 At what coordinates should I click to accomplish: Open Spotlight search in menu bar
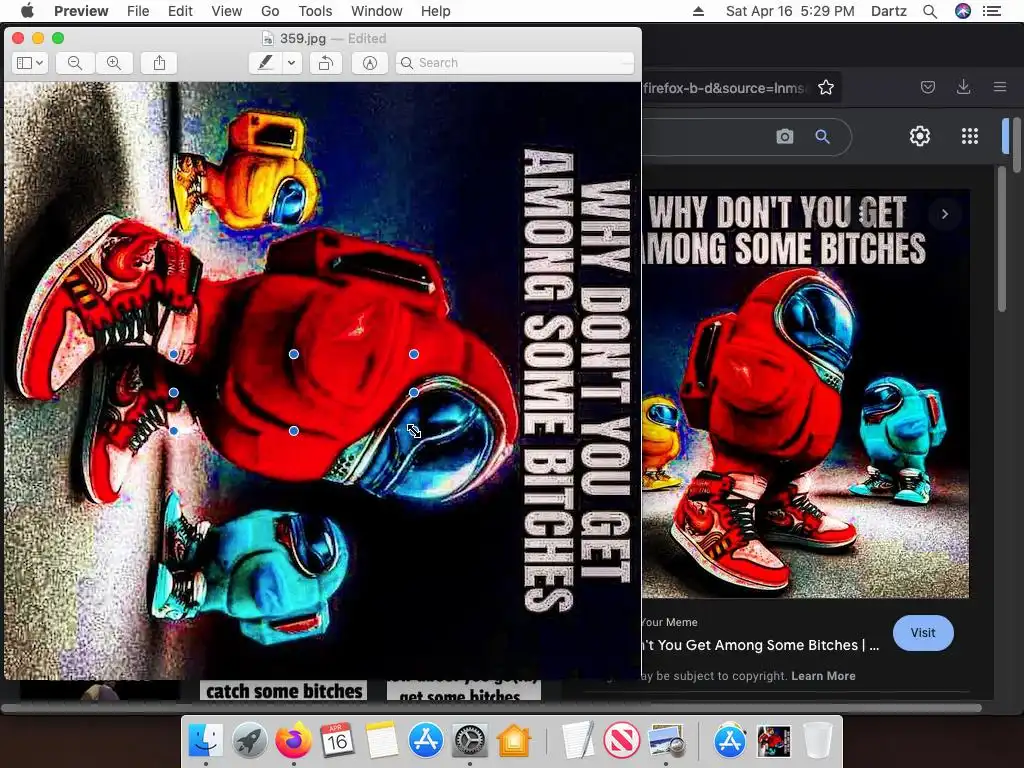(930, 11)
